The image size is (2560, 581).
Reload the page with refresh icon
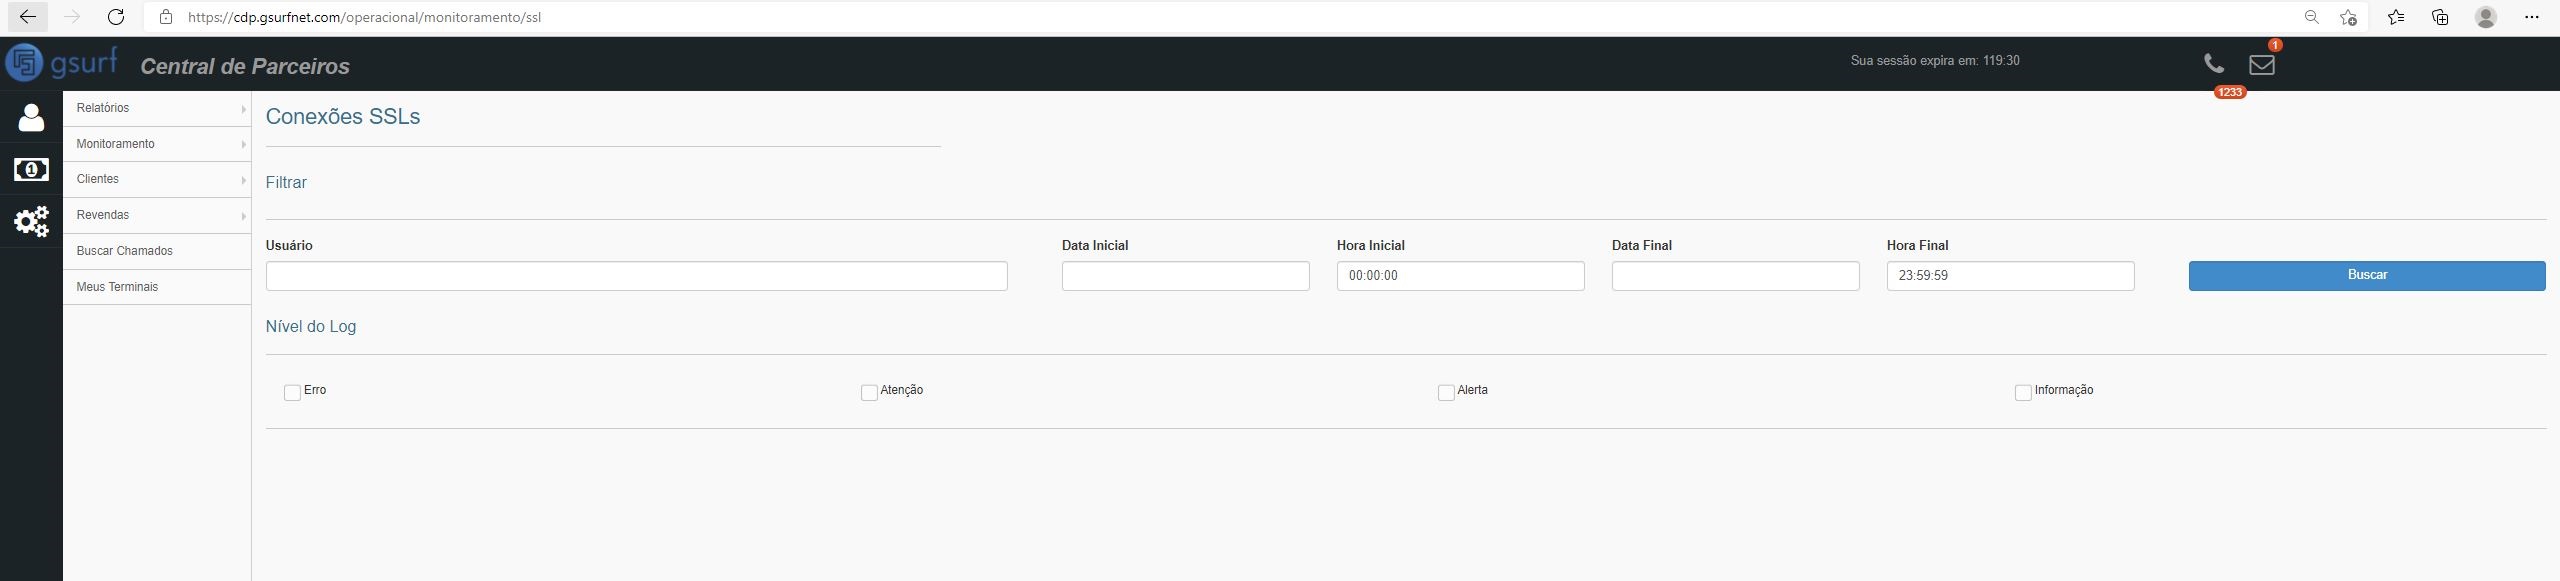click(x=116, y=17)
